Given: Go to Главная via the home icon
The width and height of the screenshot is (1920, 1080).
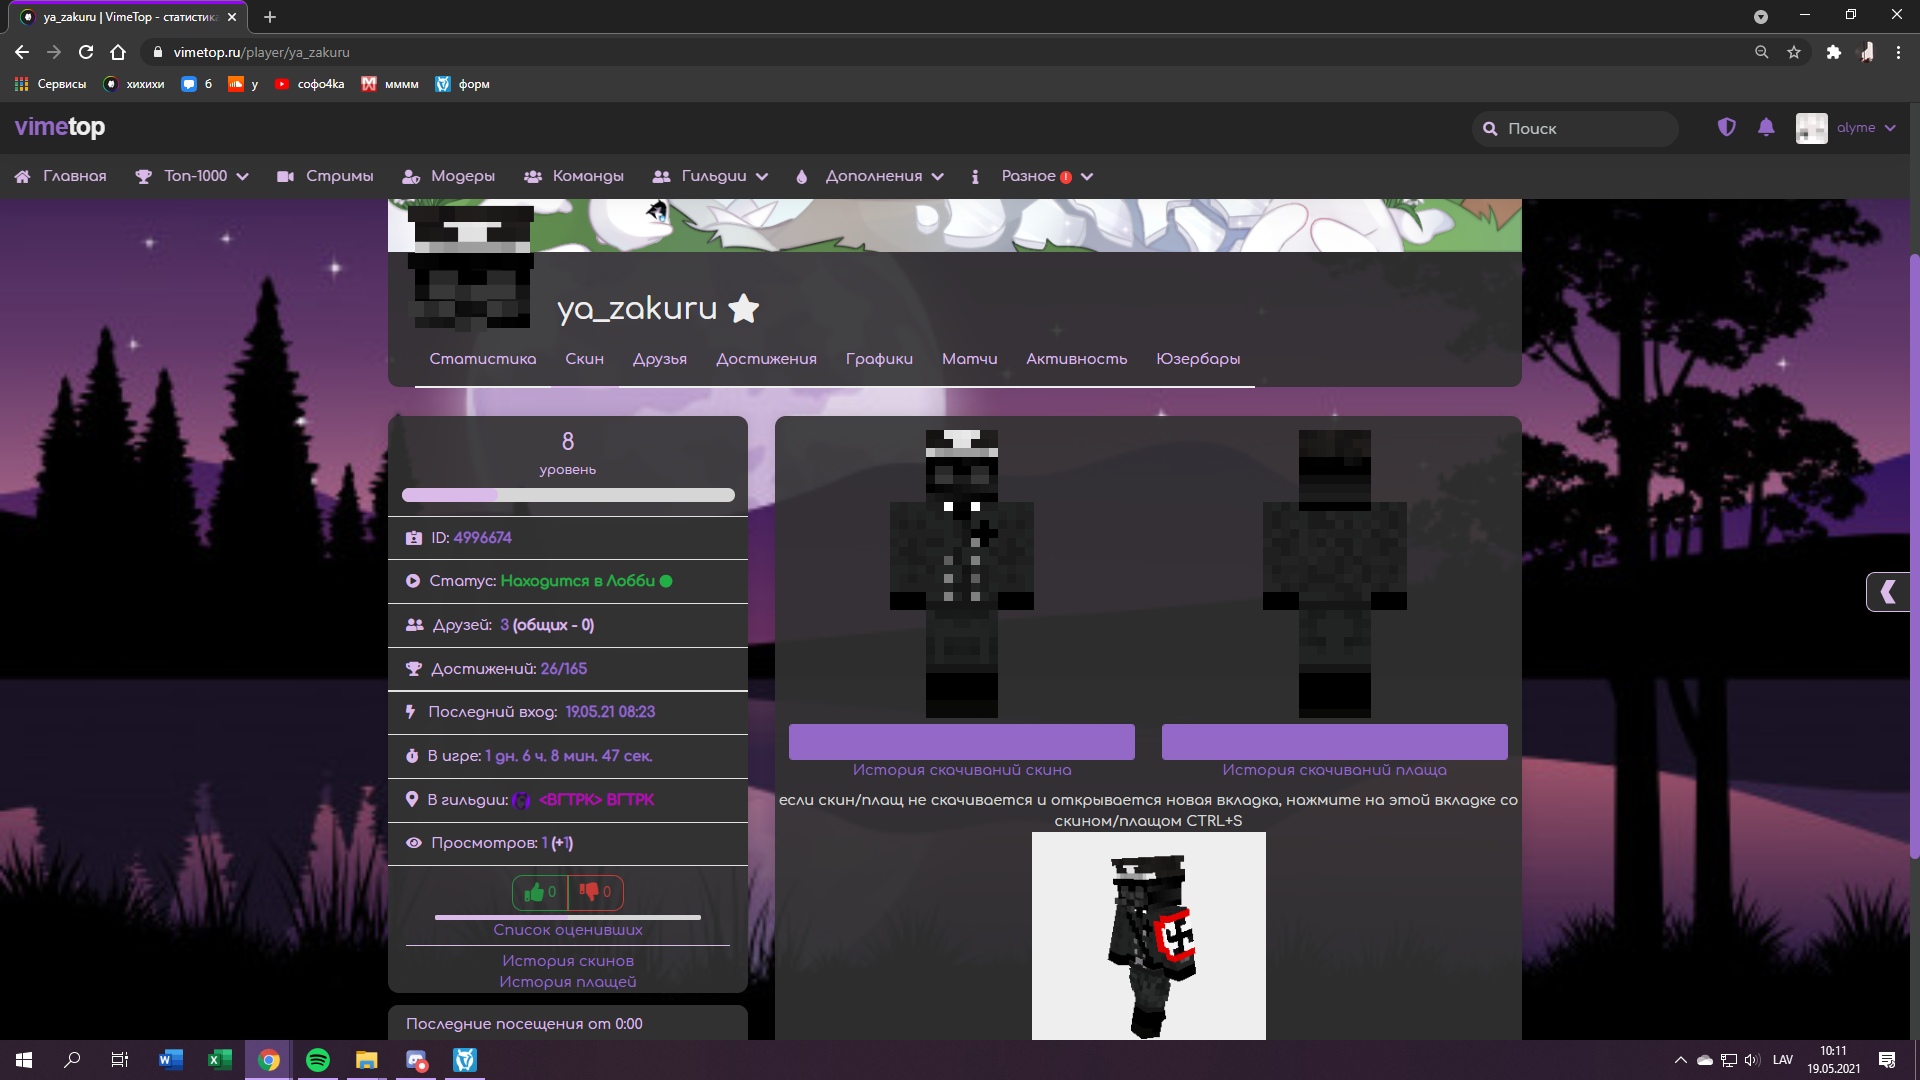Looking at the screenshot, I should 23,176.
